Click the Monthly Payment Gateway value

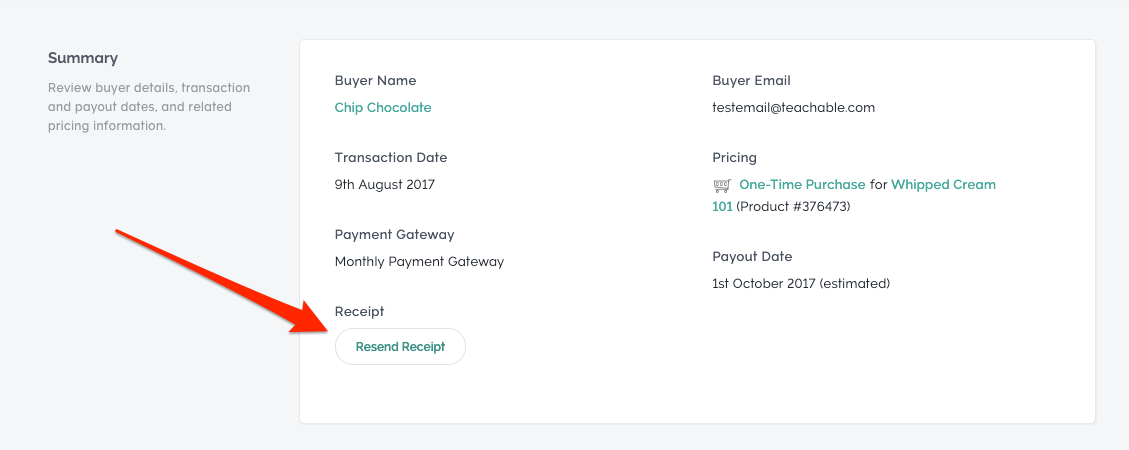click(x=419, y=261)
